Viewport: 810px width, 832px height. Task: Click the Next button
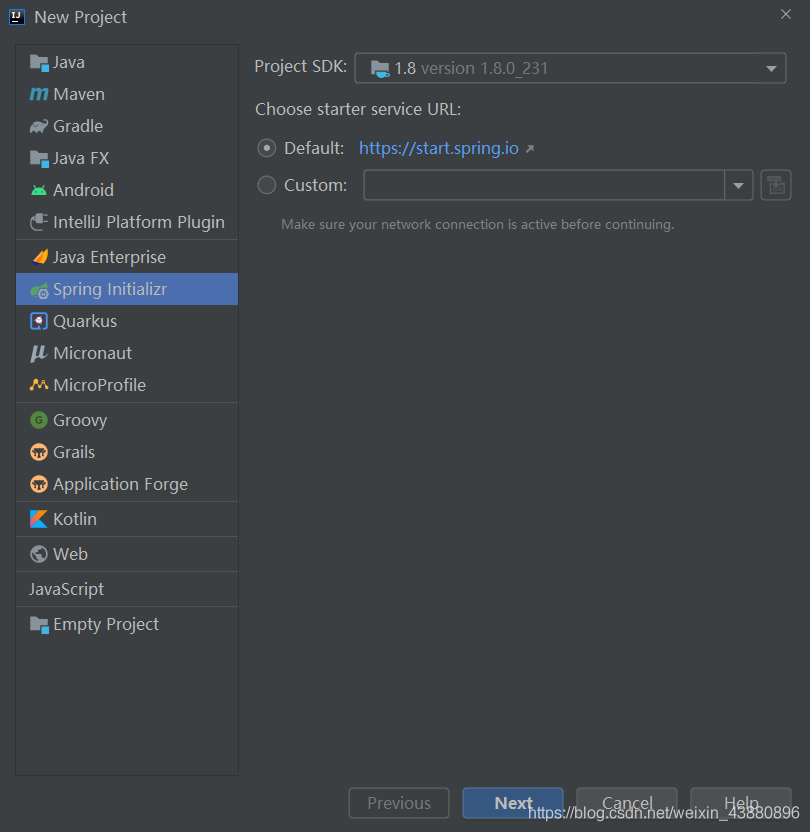click(x=512, y=803)
